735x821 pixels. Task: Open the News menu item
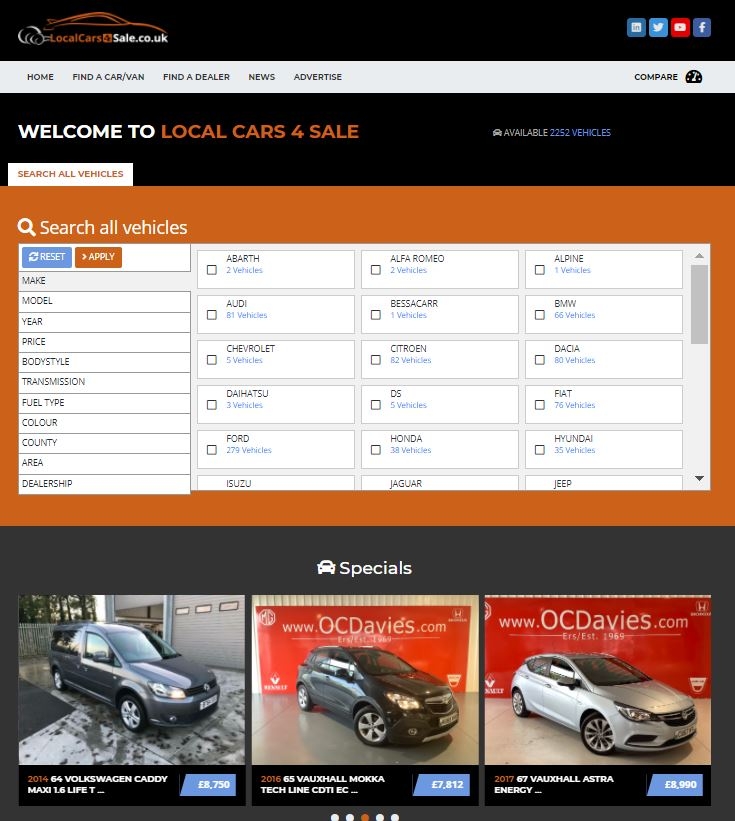coord(262,77)
